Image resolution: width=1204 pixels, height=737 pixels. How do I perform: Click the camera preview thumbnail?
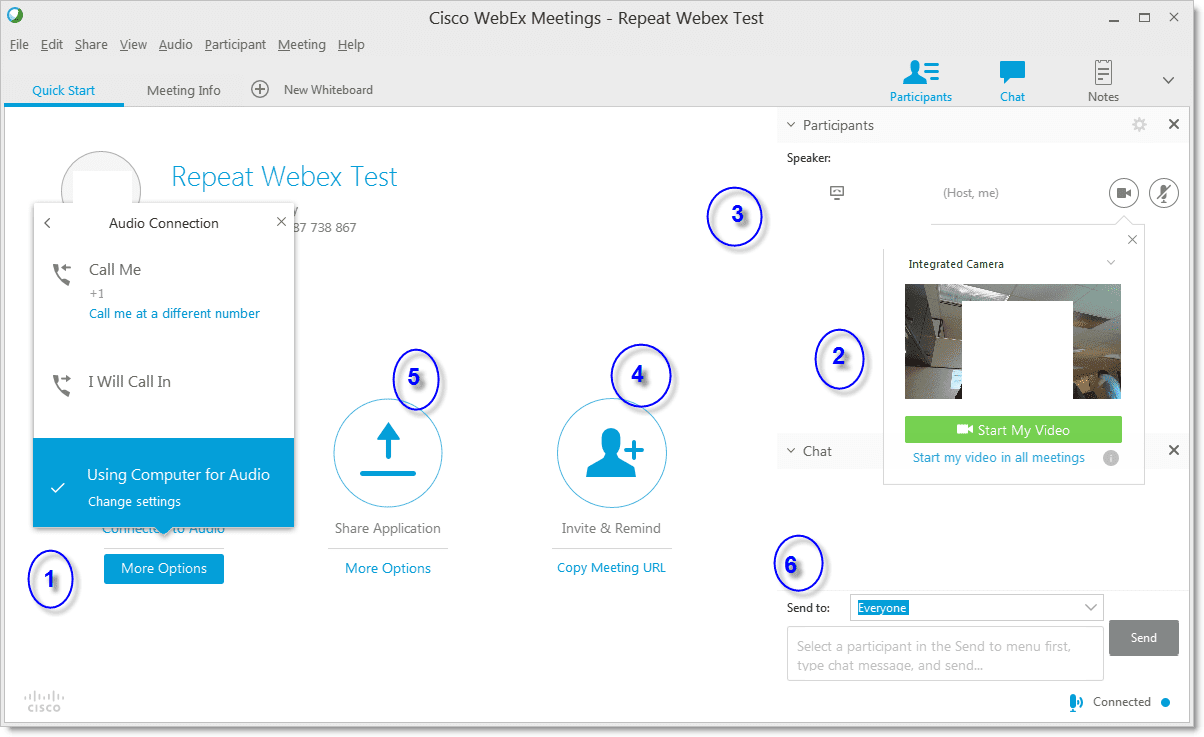coord(1013,341)
